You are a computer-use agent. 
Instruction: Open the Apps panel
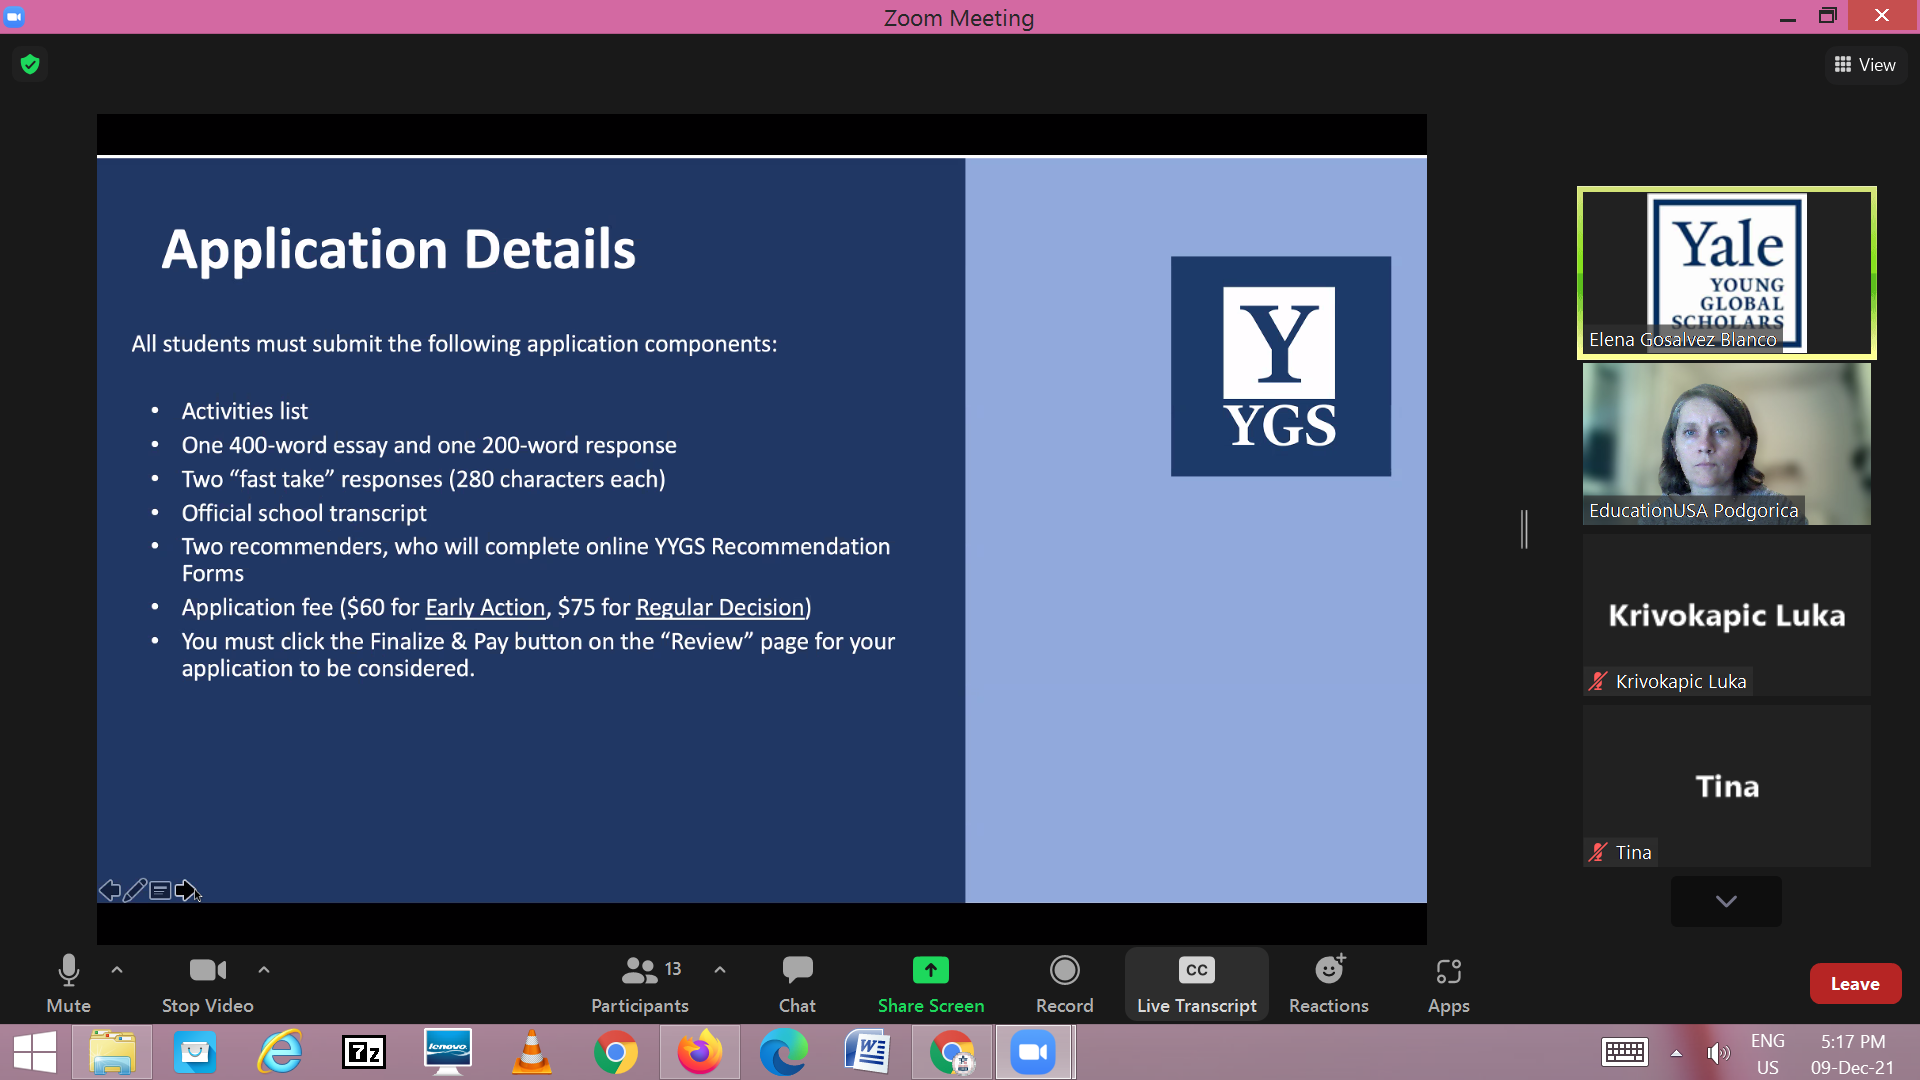(1448, 984)
